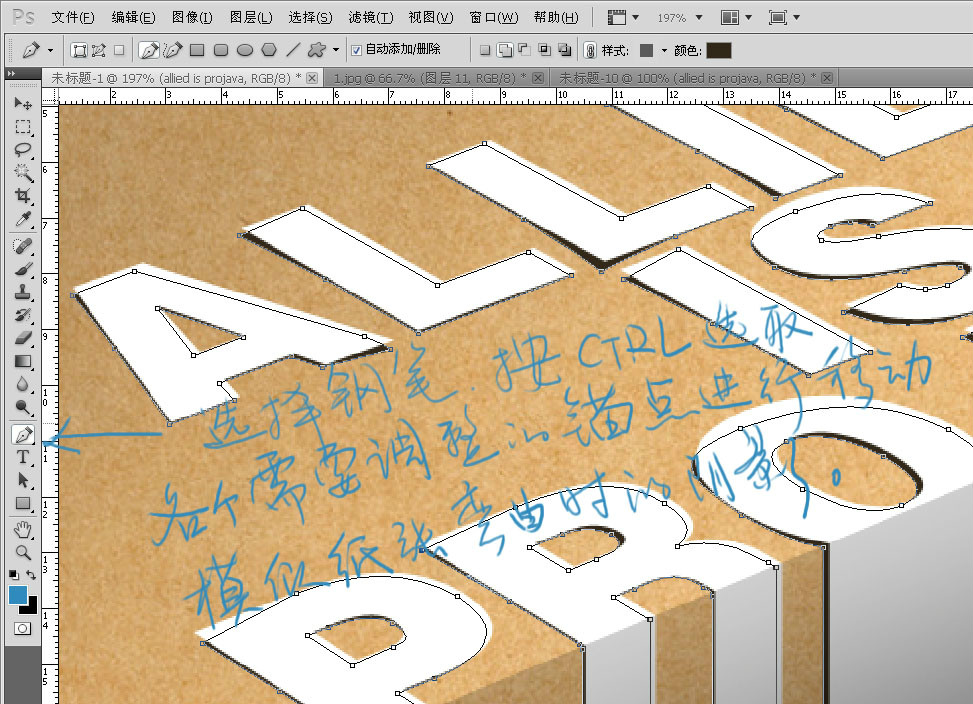Choose the Rectangle option in options bar
This screenshot has width=973, height=704.
(x=197, y=50)
